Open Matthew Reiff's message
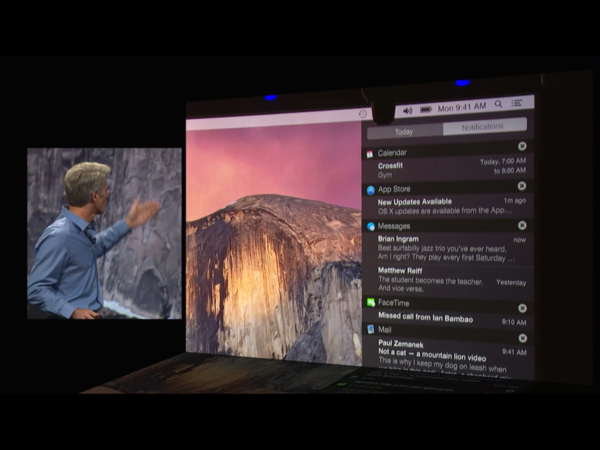Viewport: 600px width, 450px height. coord(447,280)
